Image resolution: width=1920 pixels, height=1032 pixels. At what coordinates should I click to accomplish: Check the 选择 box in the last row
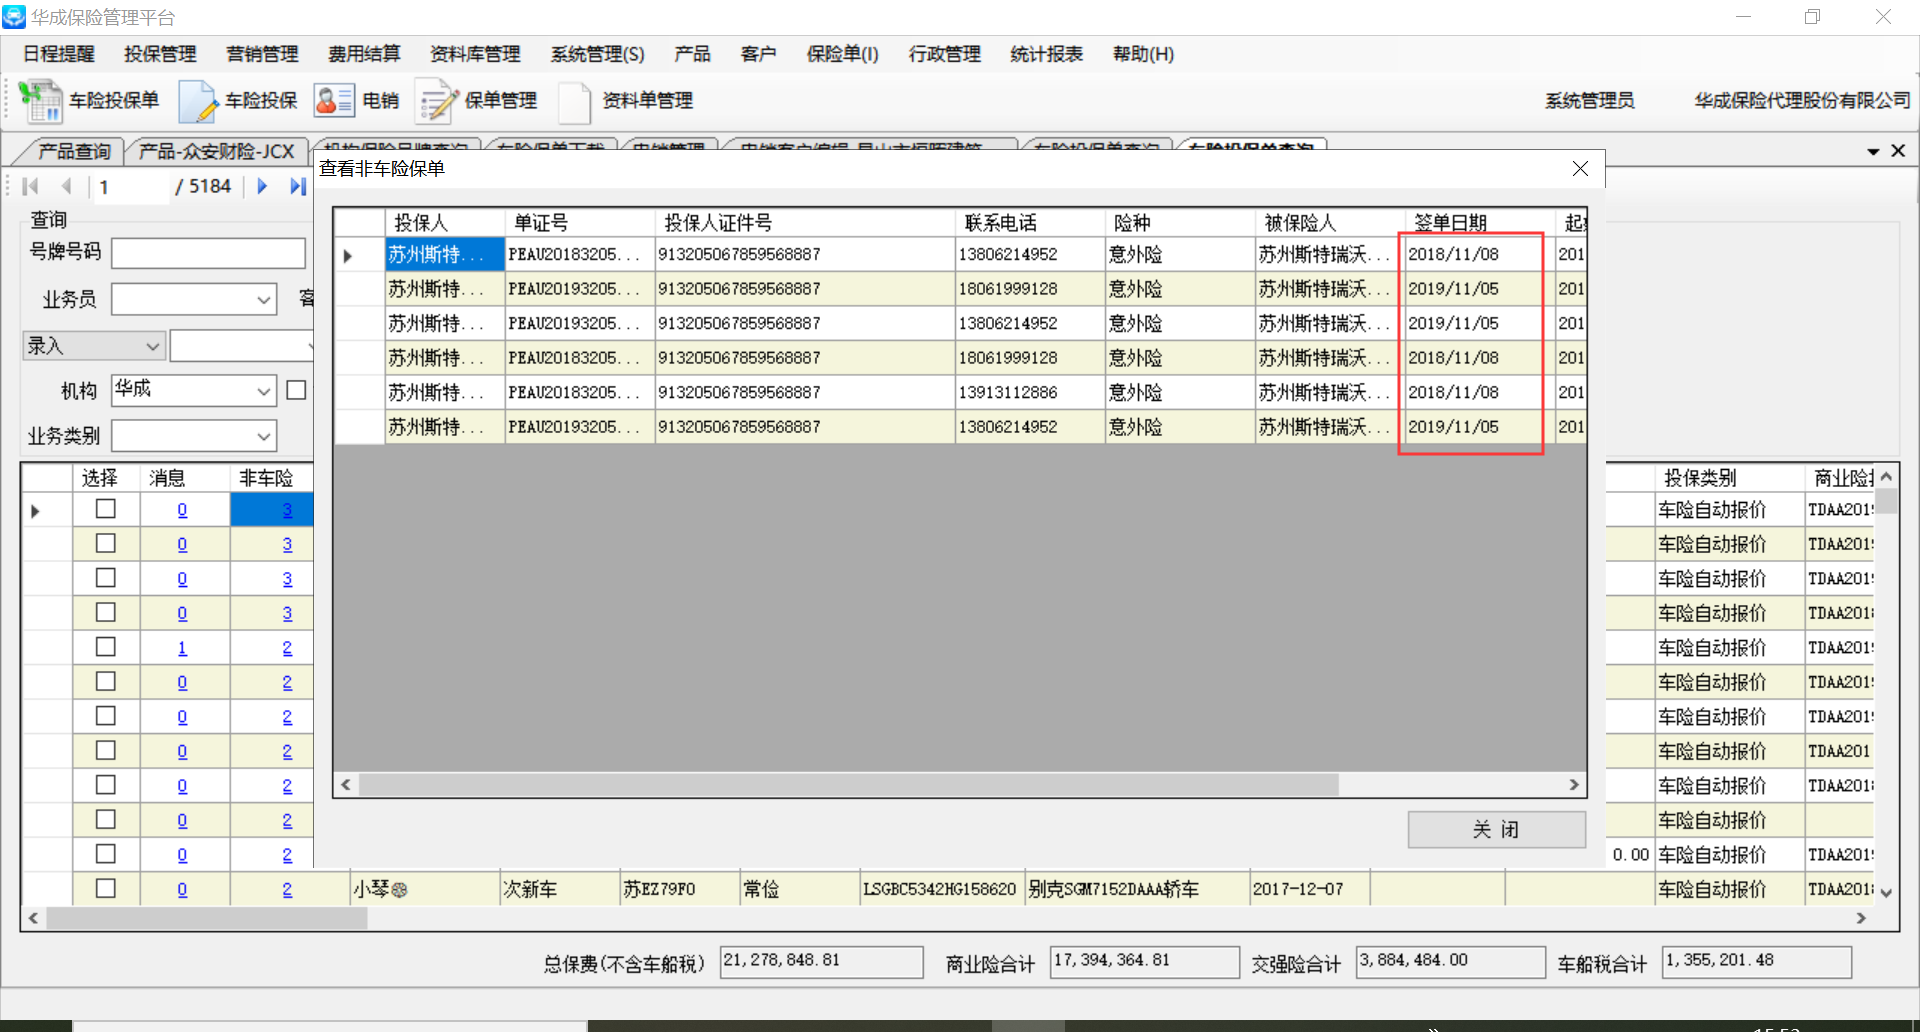coord(105,889)
